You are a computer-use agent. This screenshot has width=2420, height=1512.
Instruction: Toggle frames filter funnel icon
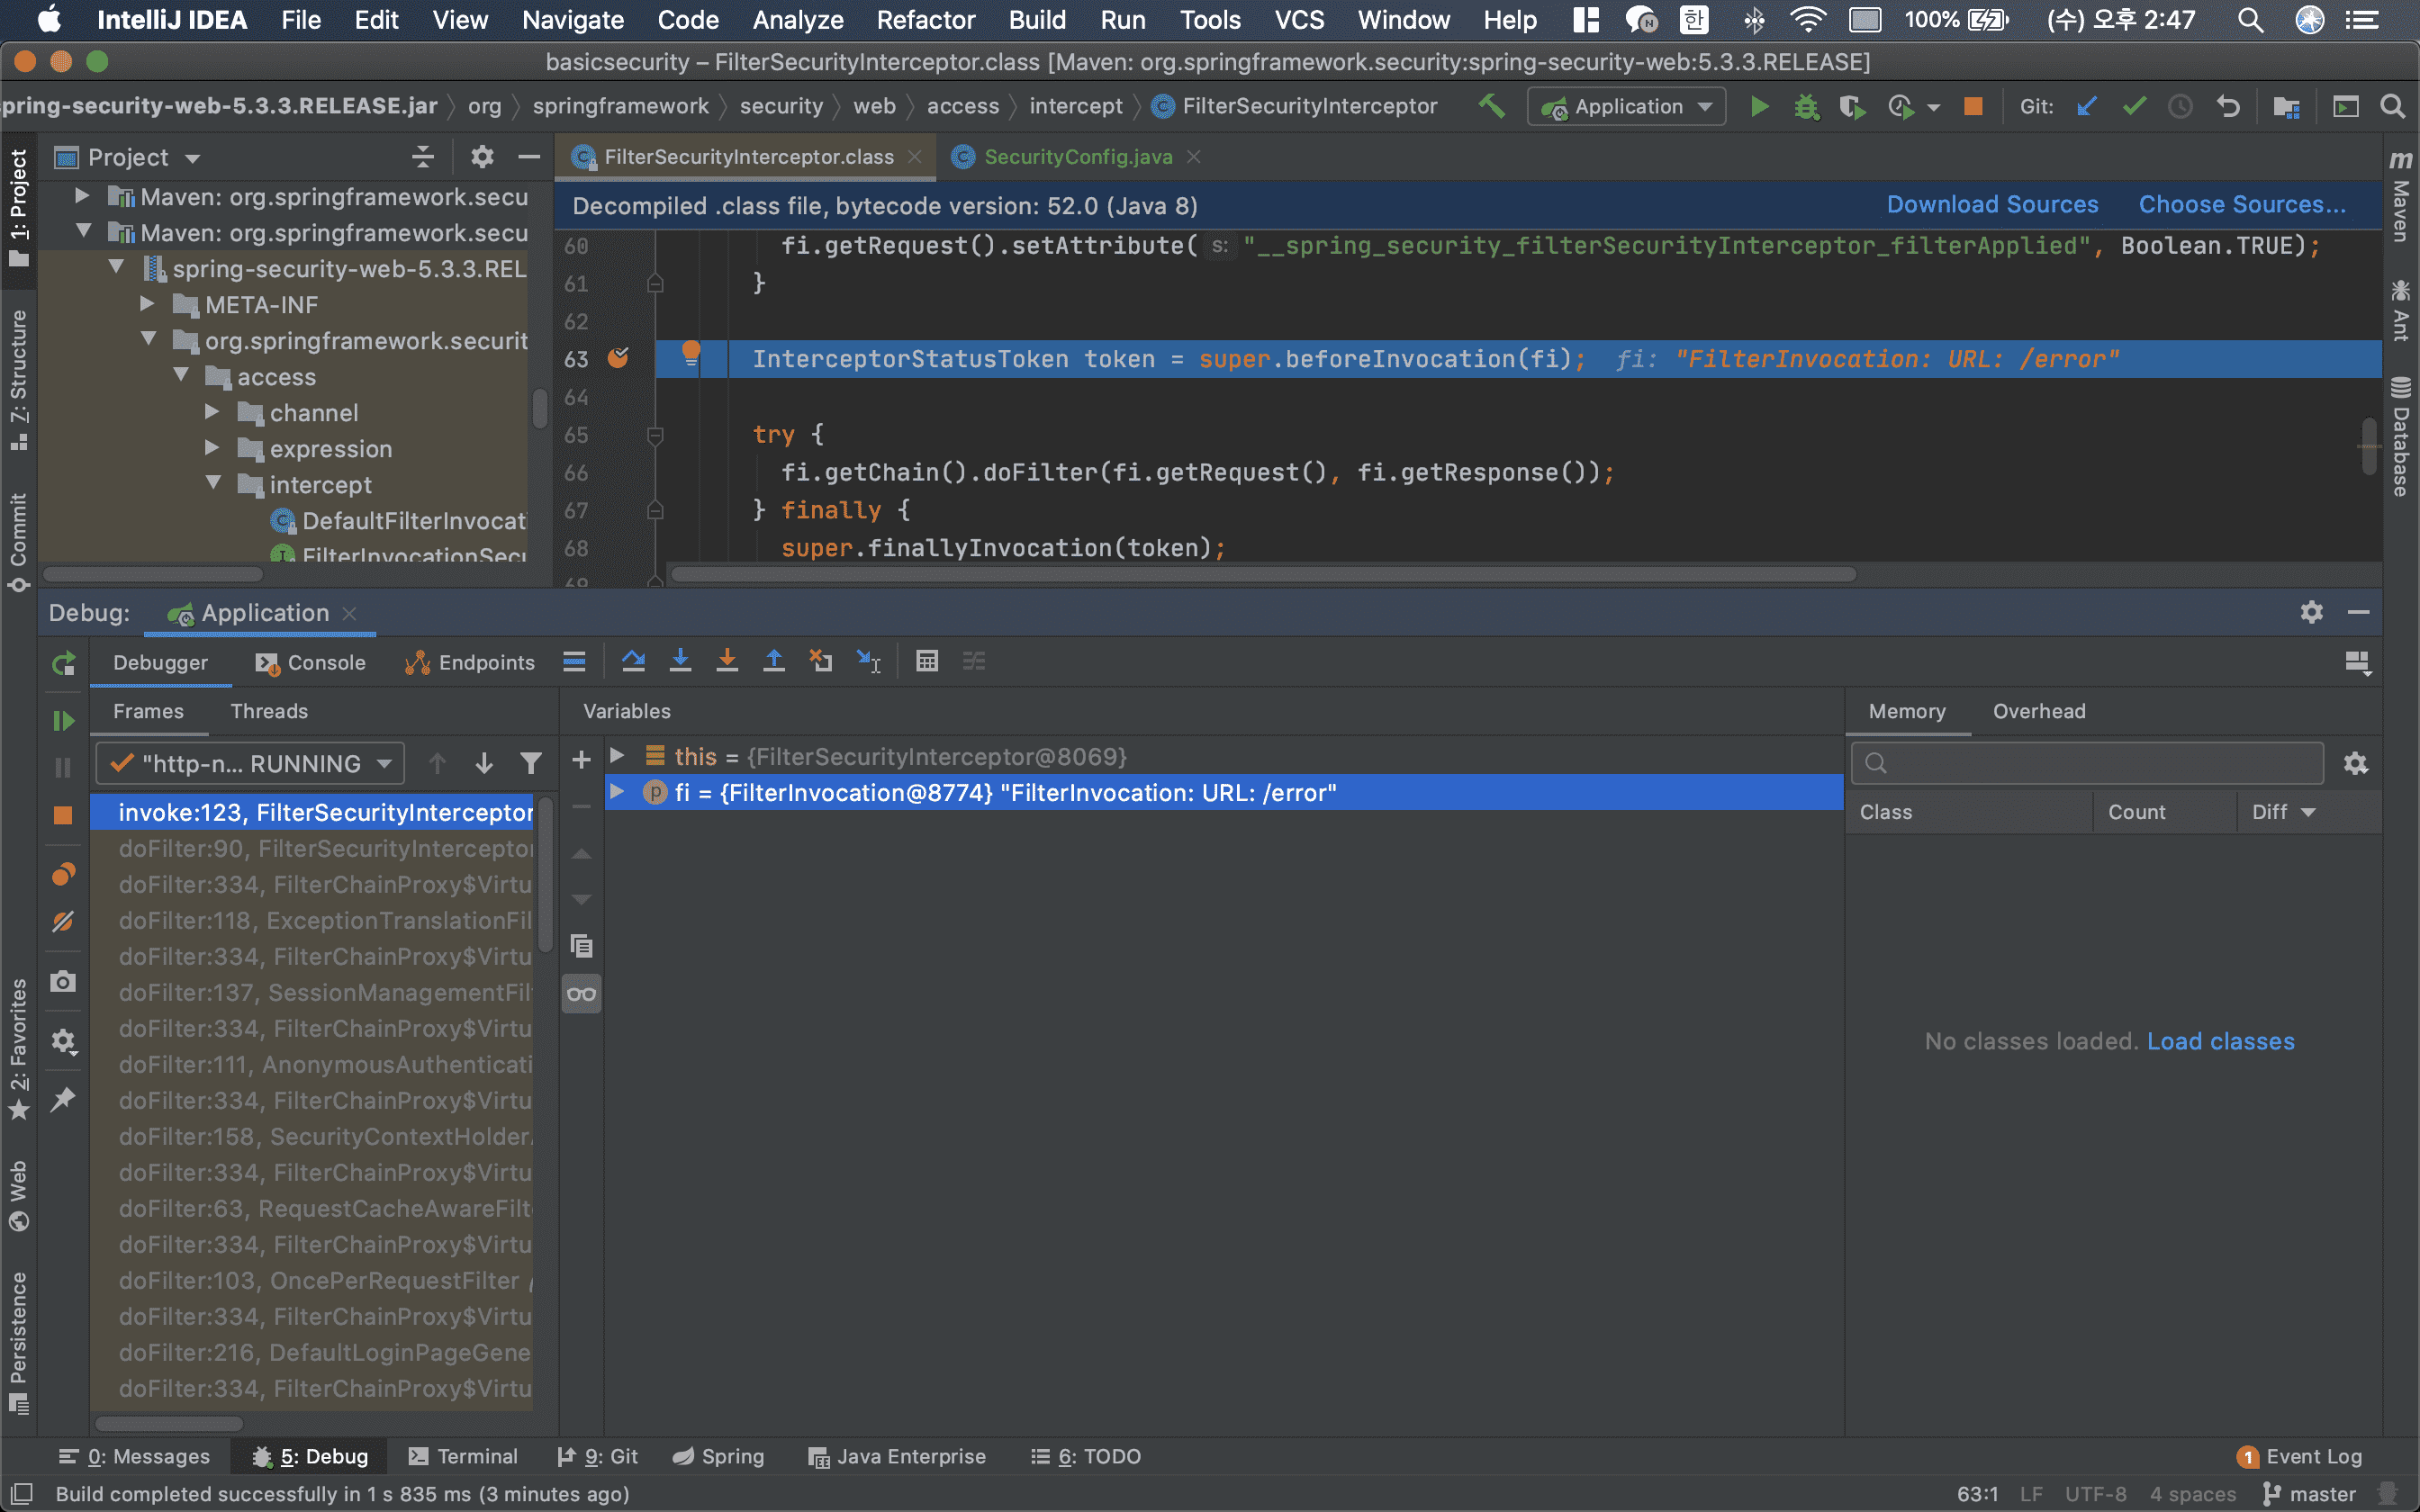click(531, 763)
